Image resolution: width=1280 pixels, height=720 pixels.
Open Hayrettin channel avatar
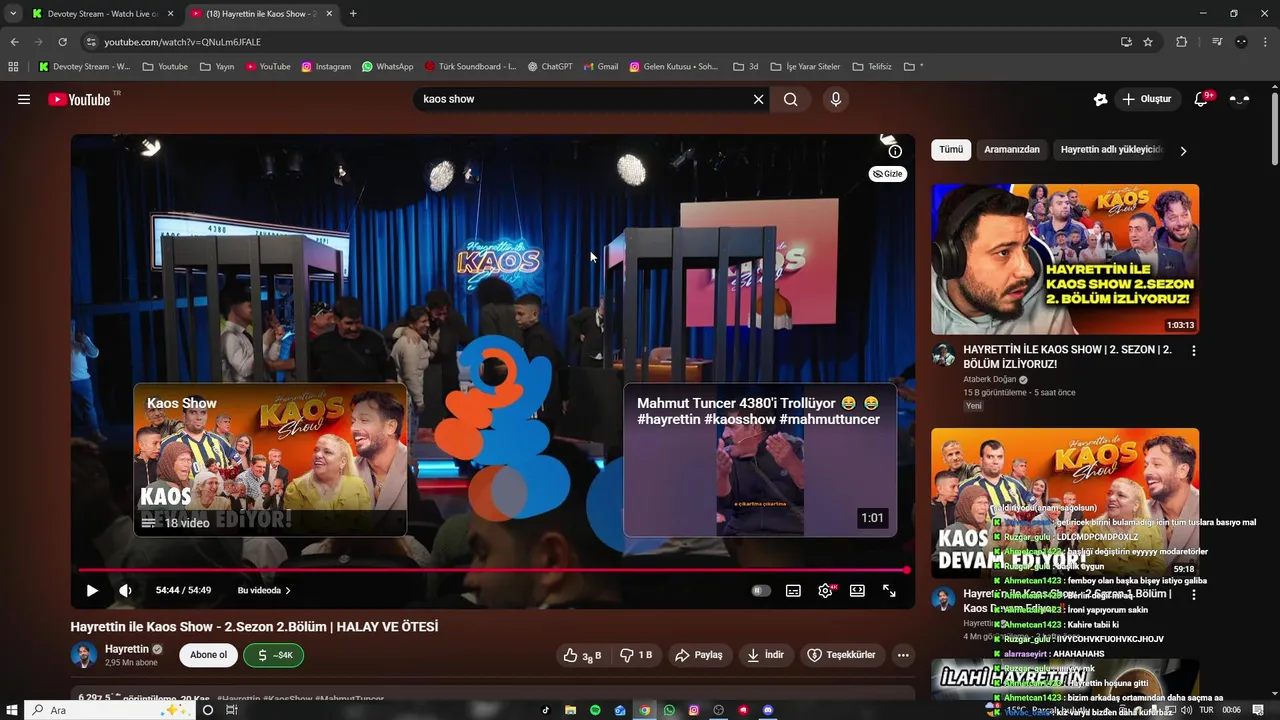(84, 655)
